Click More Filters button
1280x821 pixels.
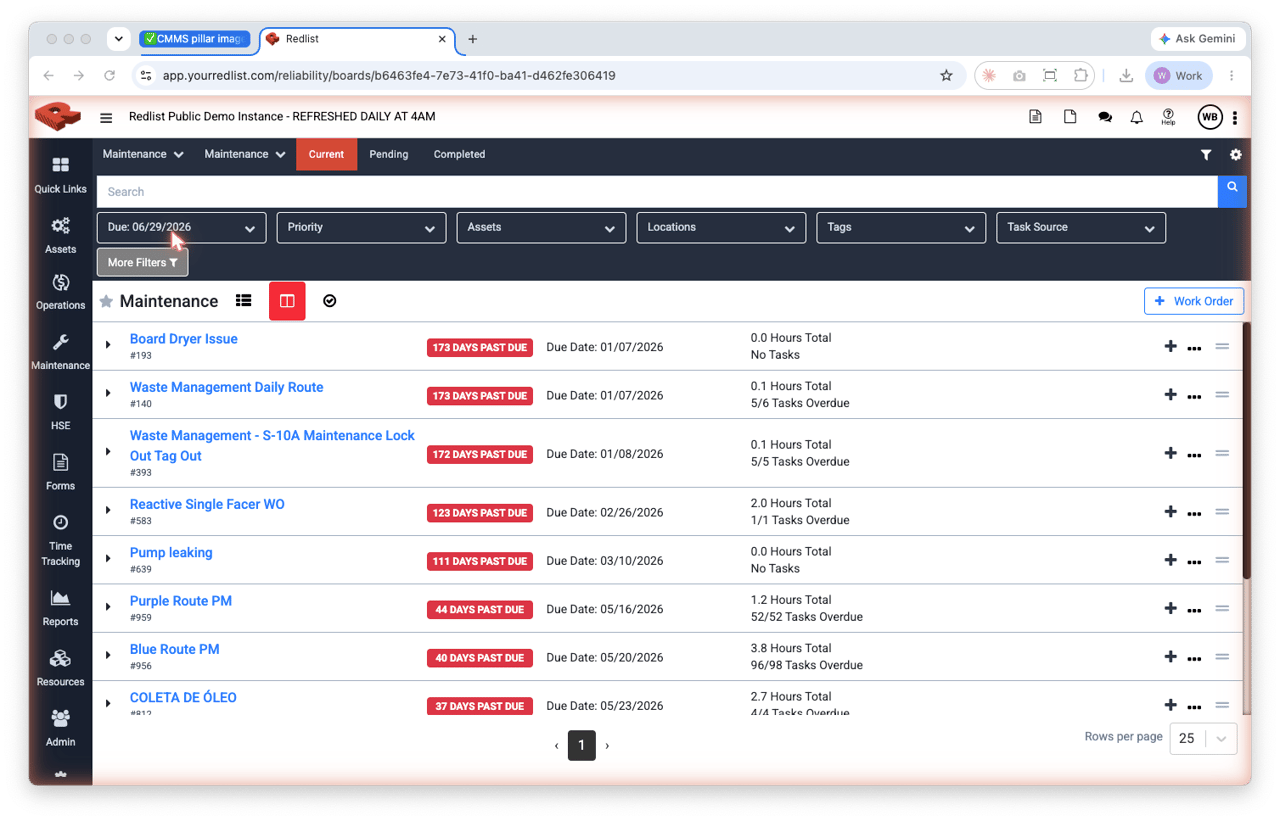pos(142,263)
